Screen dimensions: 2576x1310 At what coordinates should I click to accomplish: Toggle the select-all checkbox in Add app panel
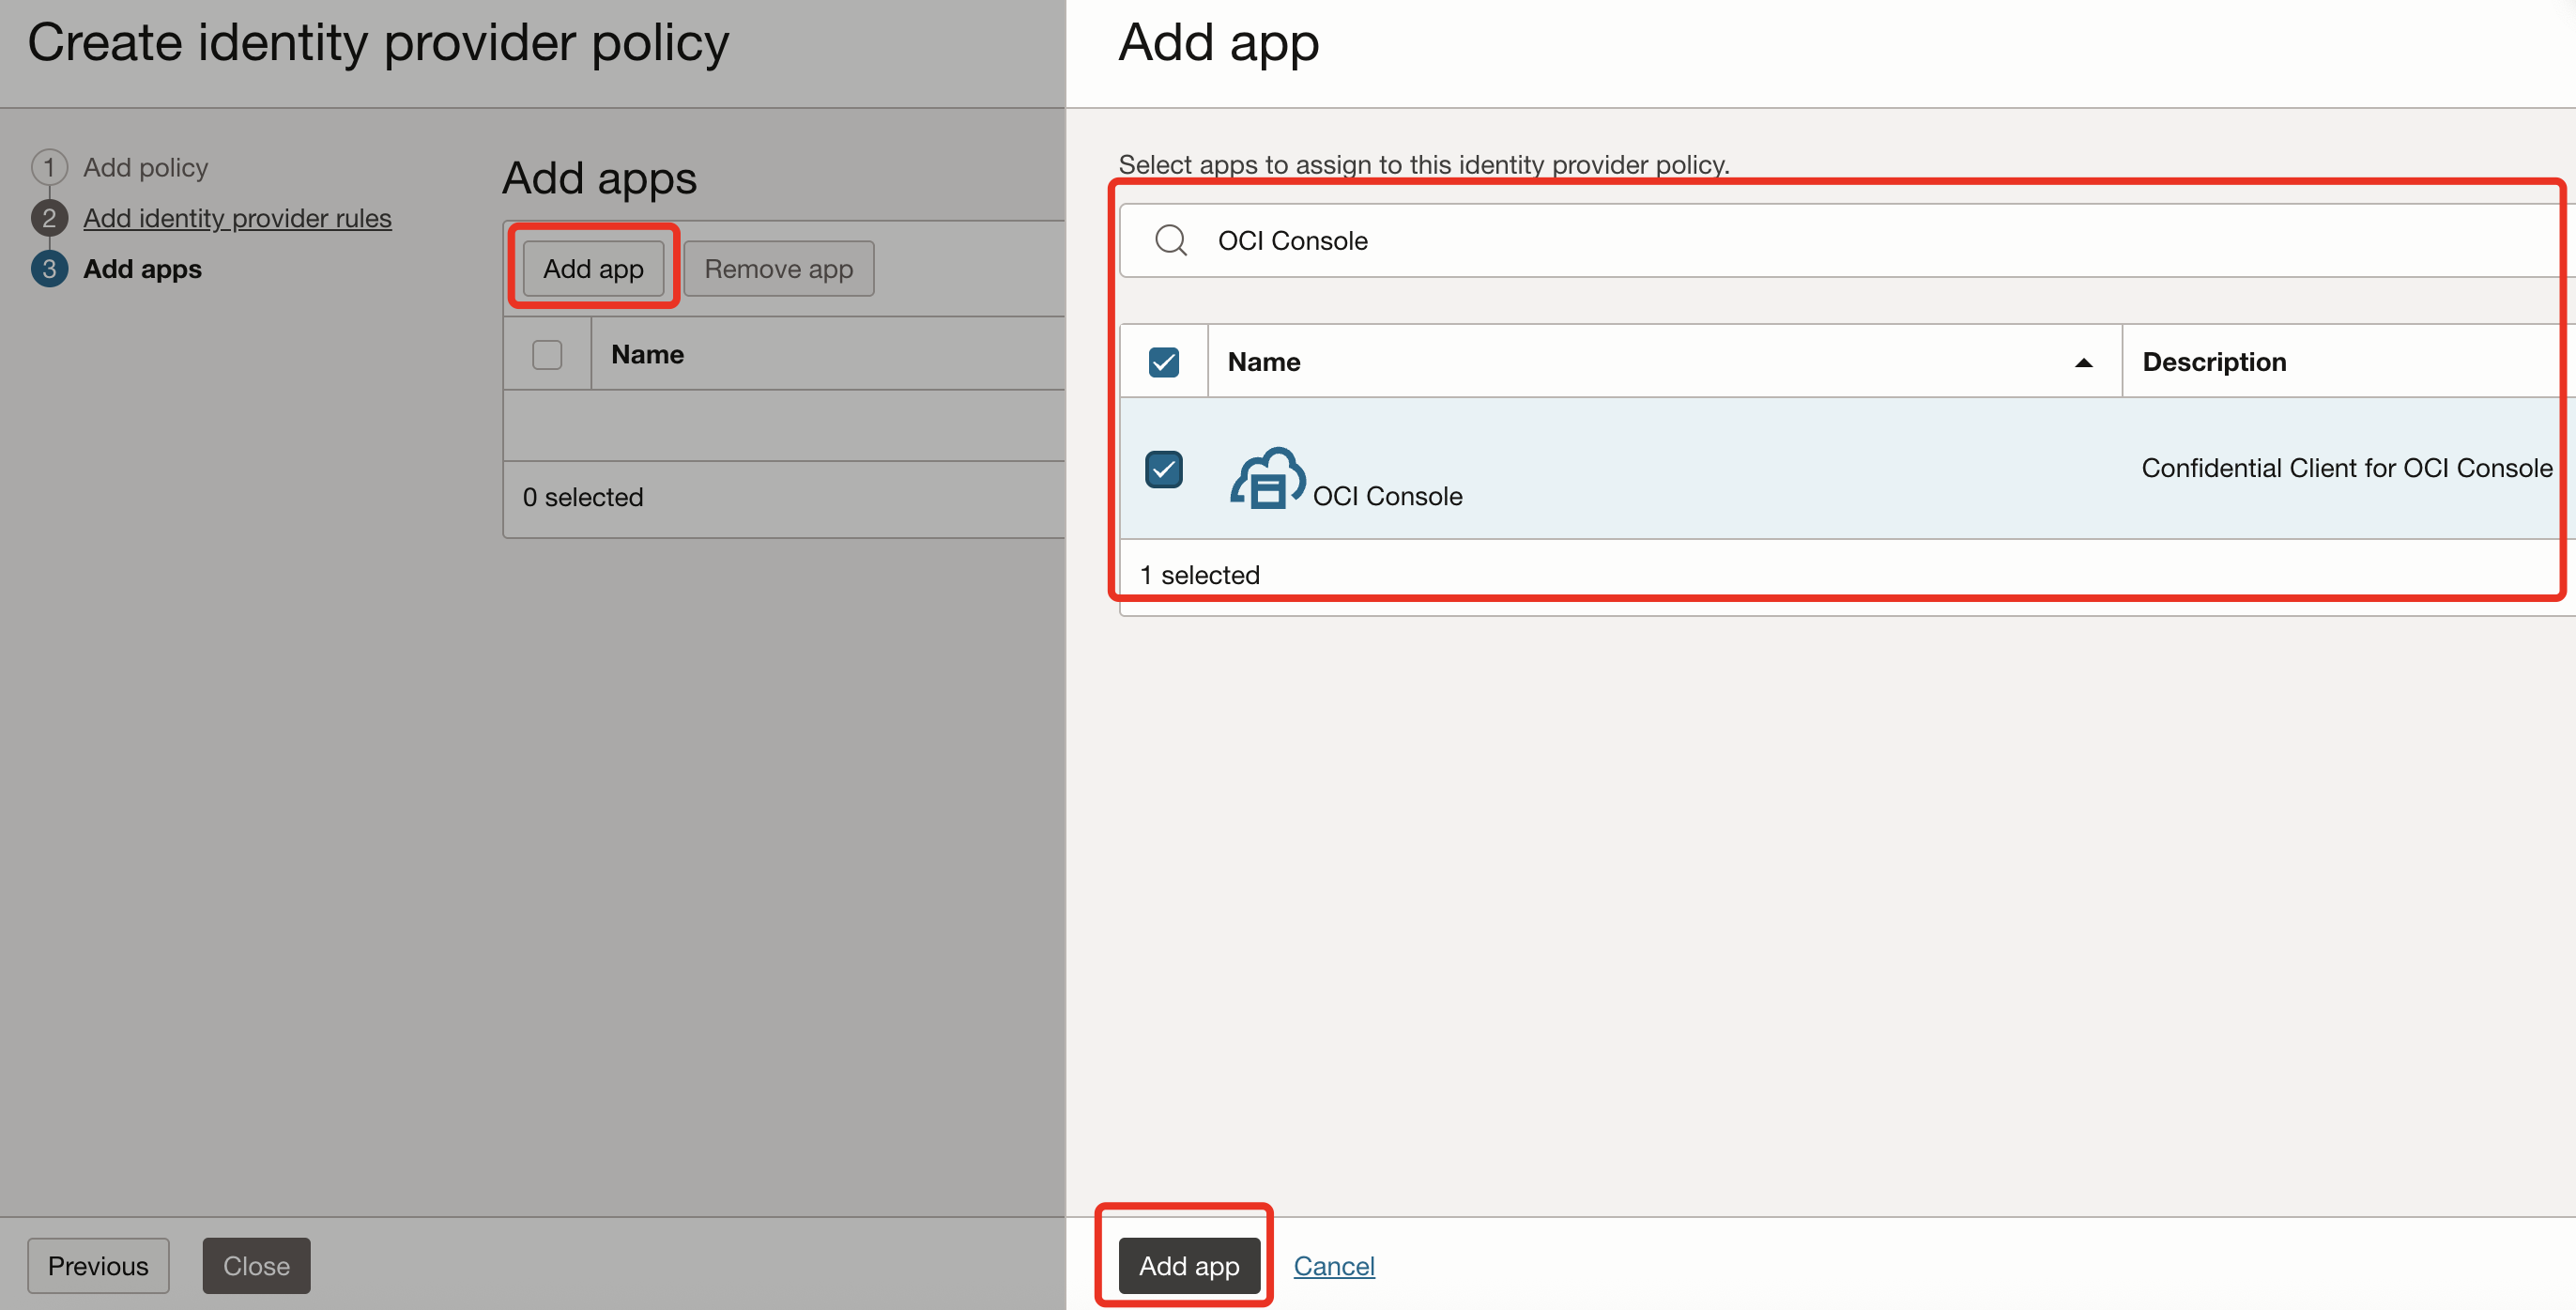click(x=1163, y=362)
